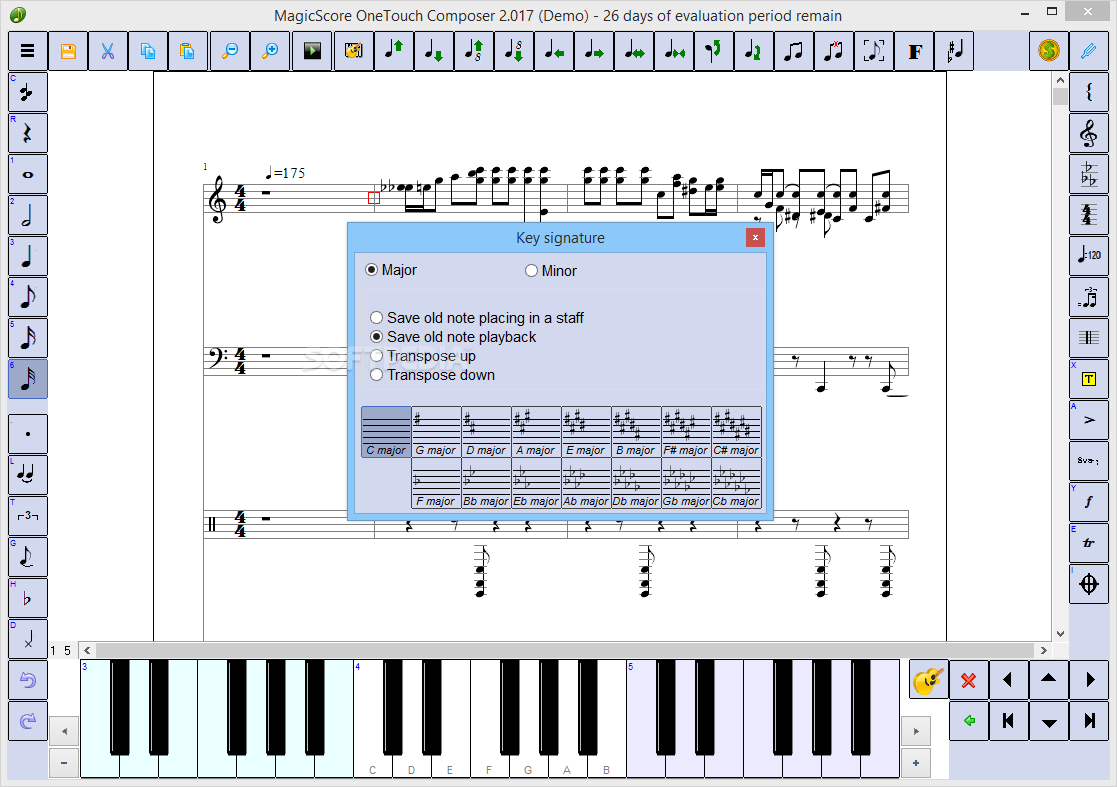Screen dimensions: 1117x787
Task: Add dotted note modifier
Action: 28,434
